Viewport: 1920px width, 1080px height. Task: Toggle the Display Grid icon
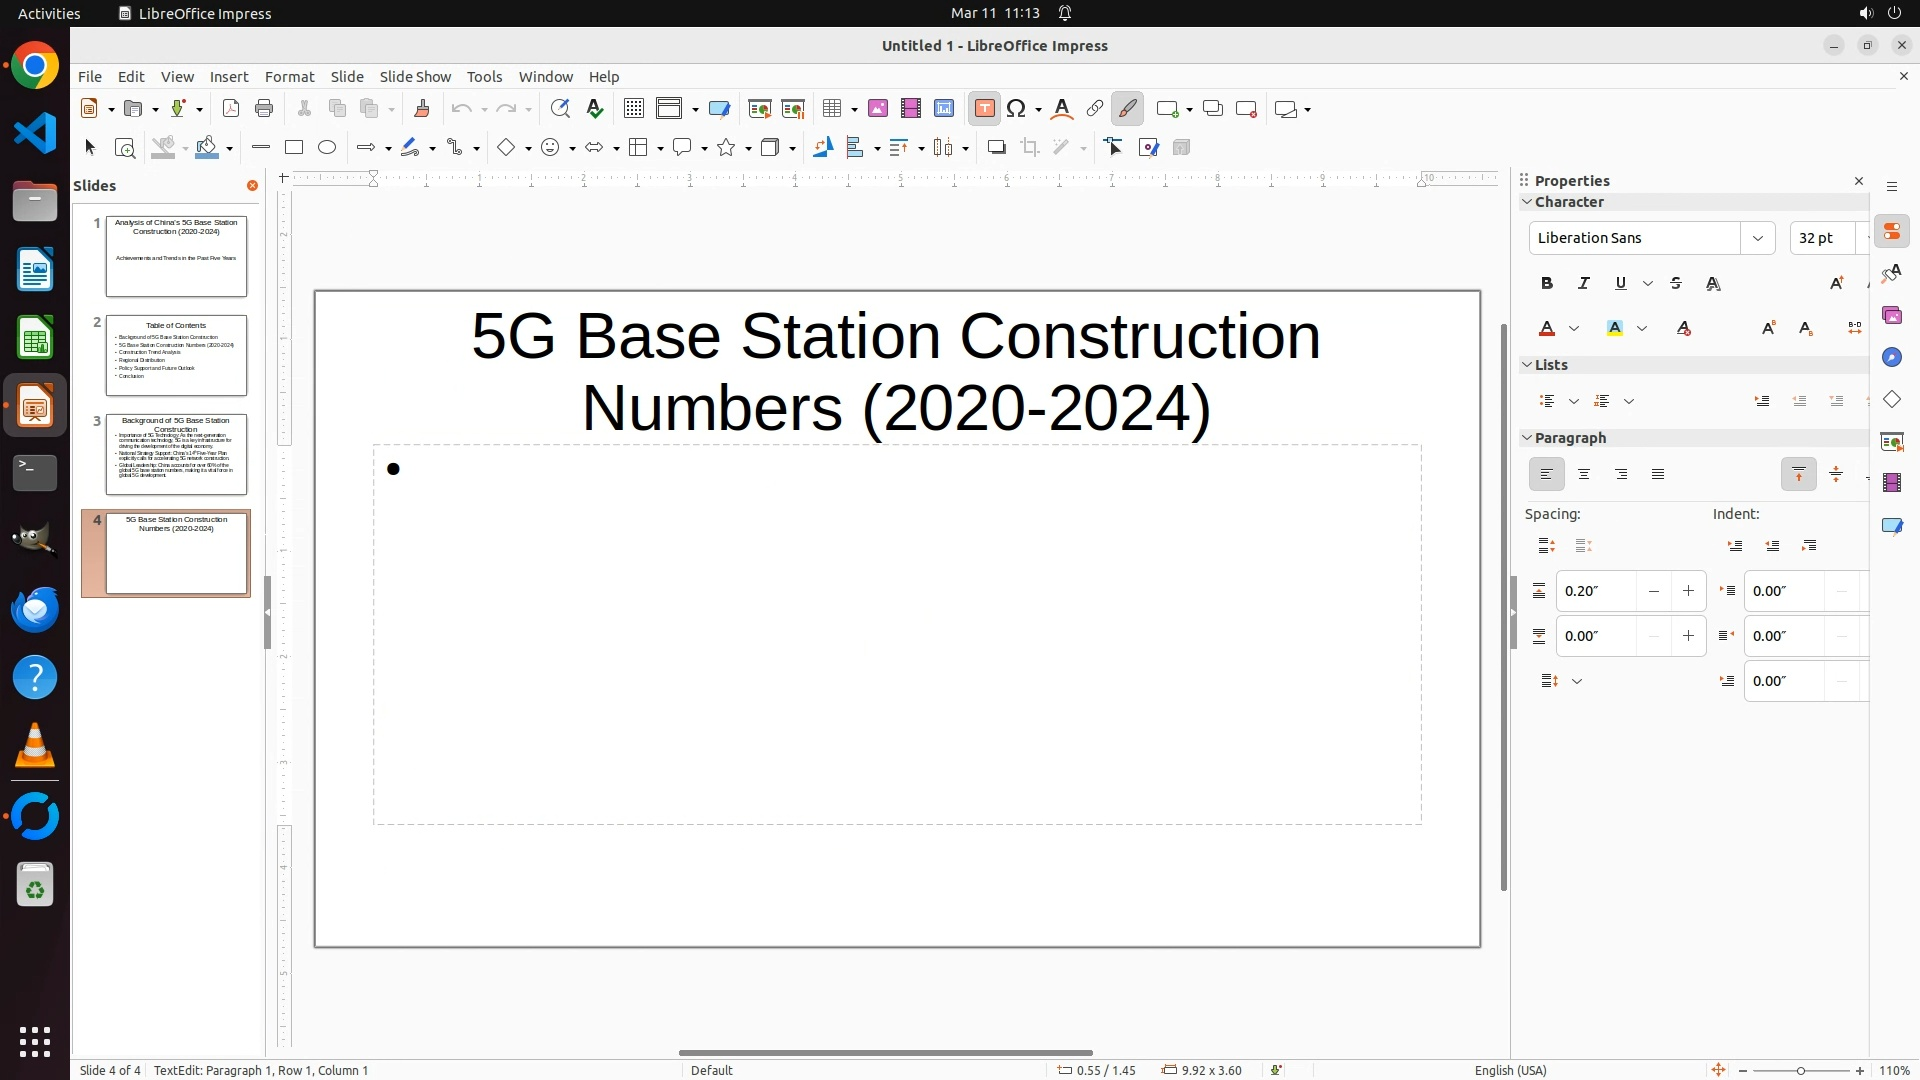(634, 109)
